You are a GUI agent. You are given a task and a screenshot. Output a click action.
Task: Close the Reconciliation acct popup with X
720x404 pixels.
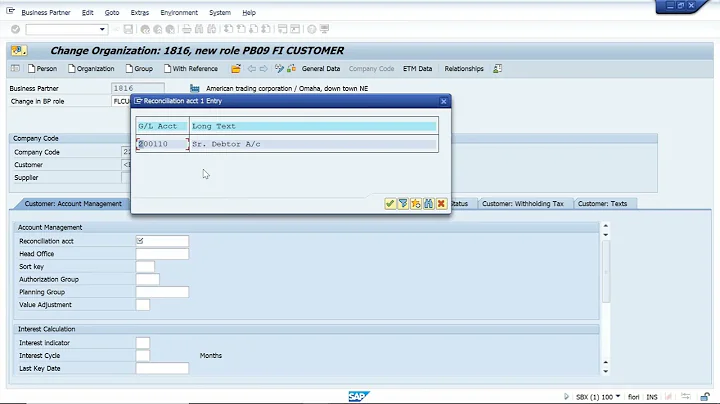tap(444, 101)
